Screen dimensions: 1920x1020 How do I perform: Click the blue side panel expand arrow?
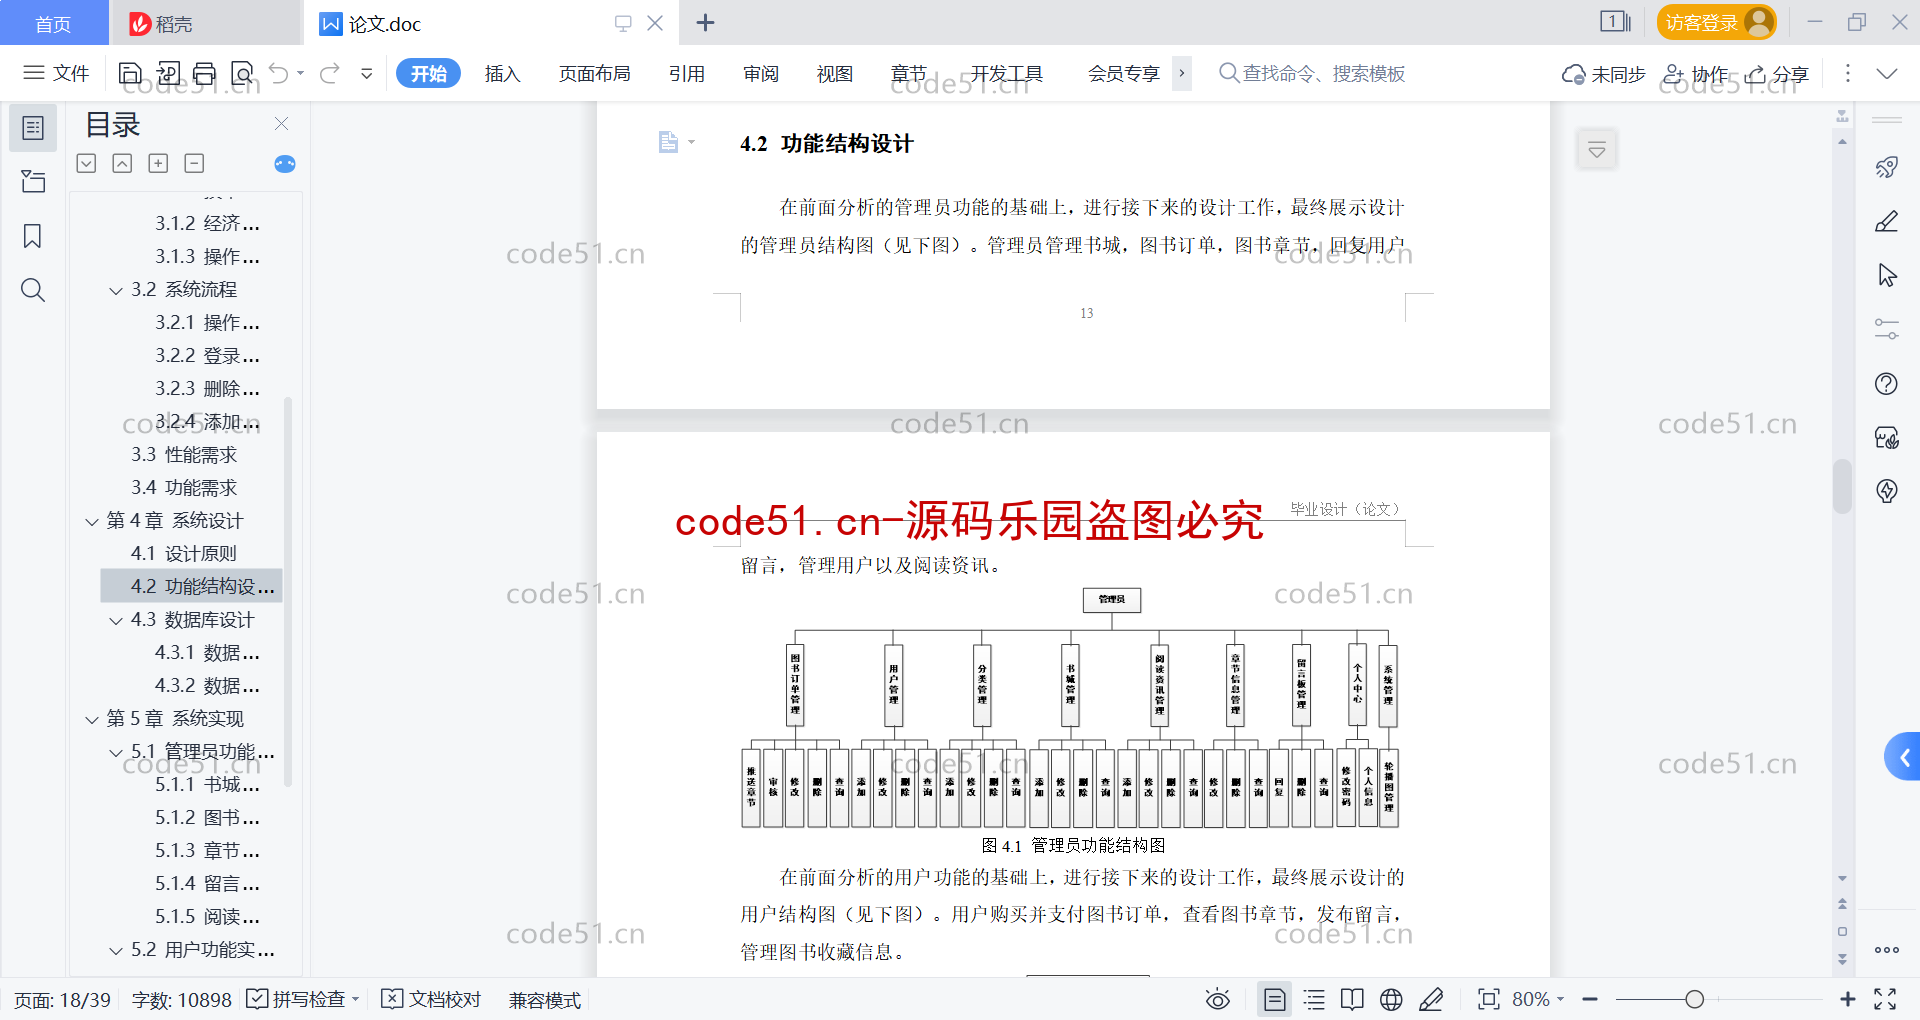(x=1903, y=757)
